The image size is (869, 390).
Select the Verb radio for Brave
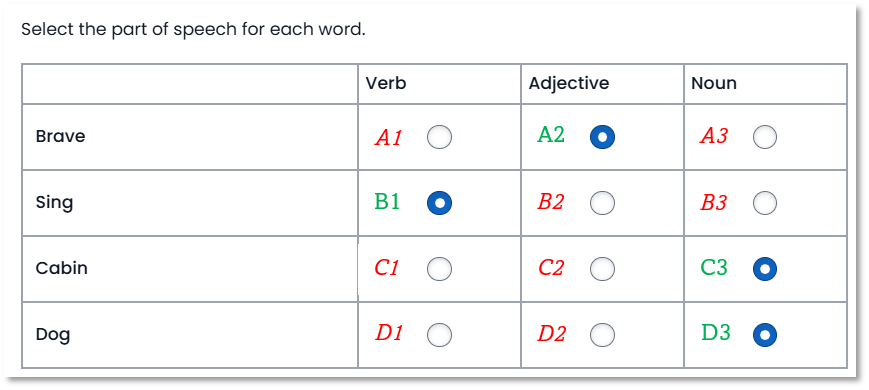pos(439,137)
